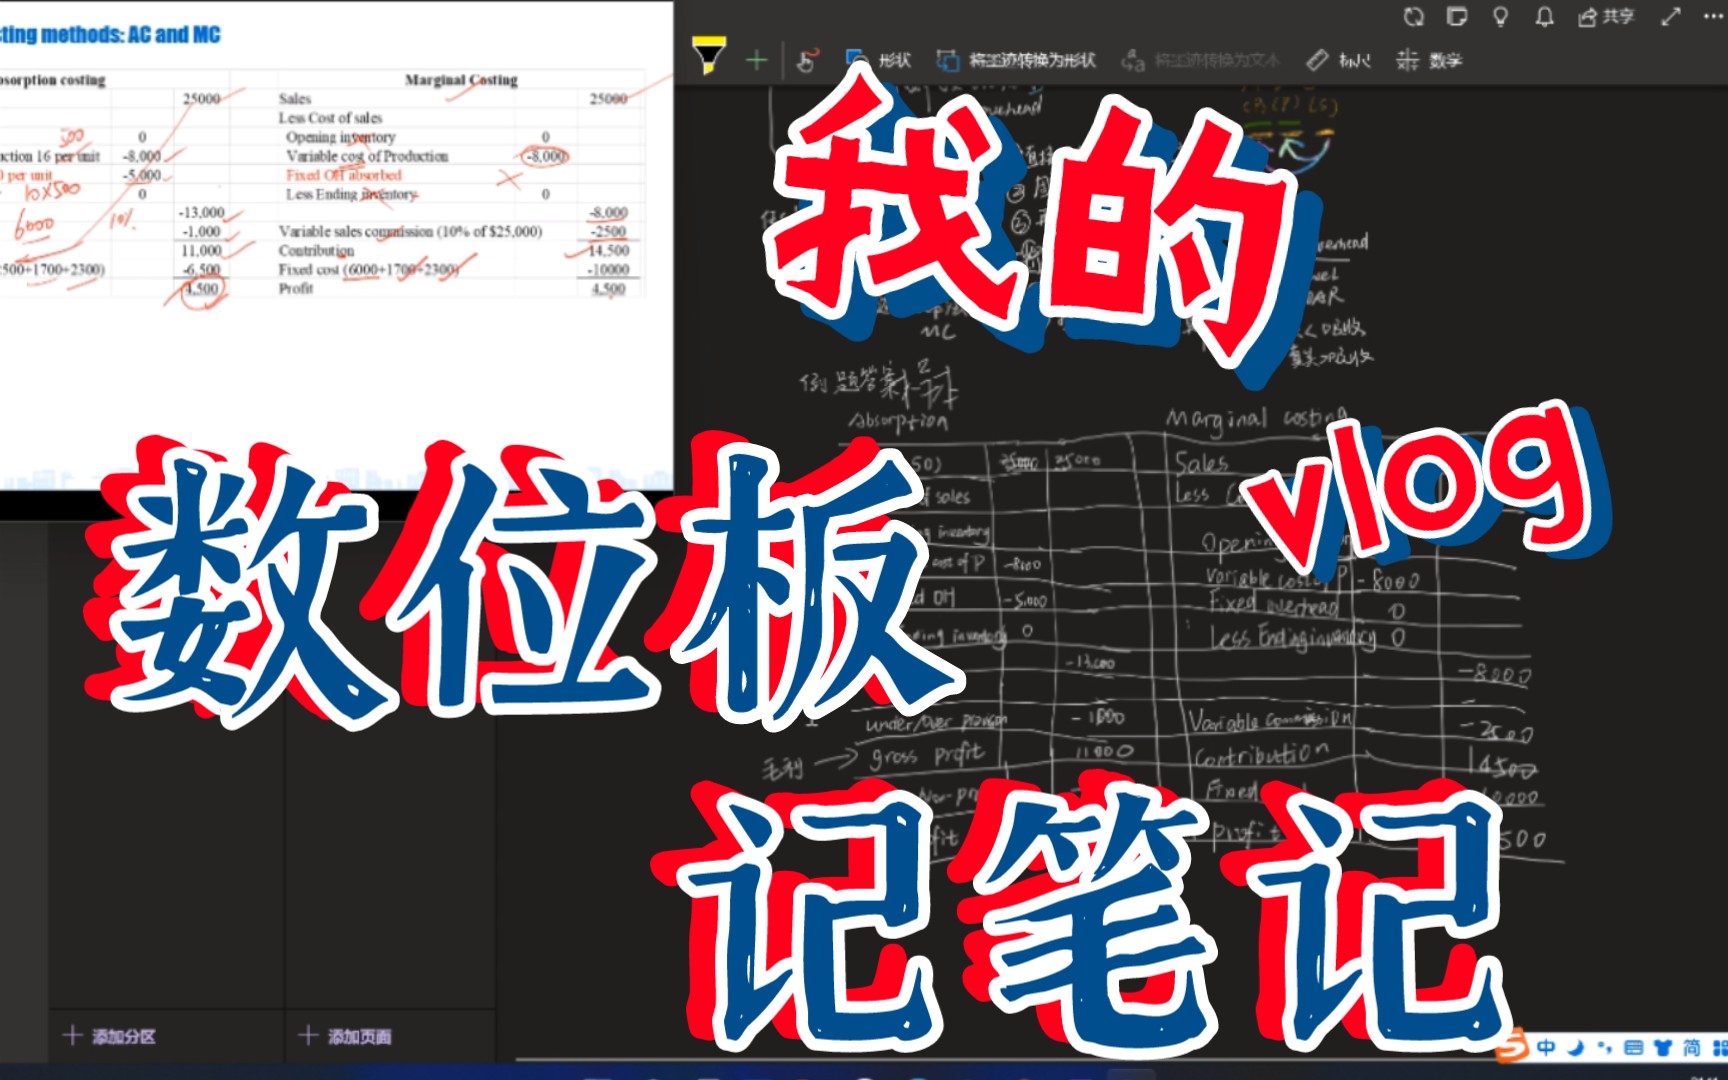1728x1080 pixels.
Task: Select the lasso selection tool
Action: (x=805, y=58)
